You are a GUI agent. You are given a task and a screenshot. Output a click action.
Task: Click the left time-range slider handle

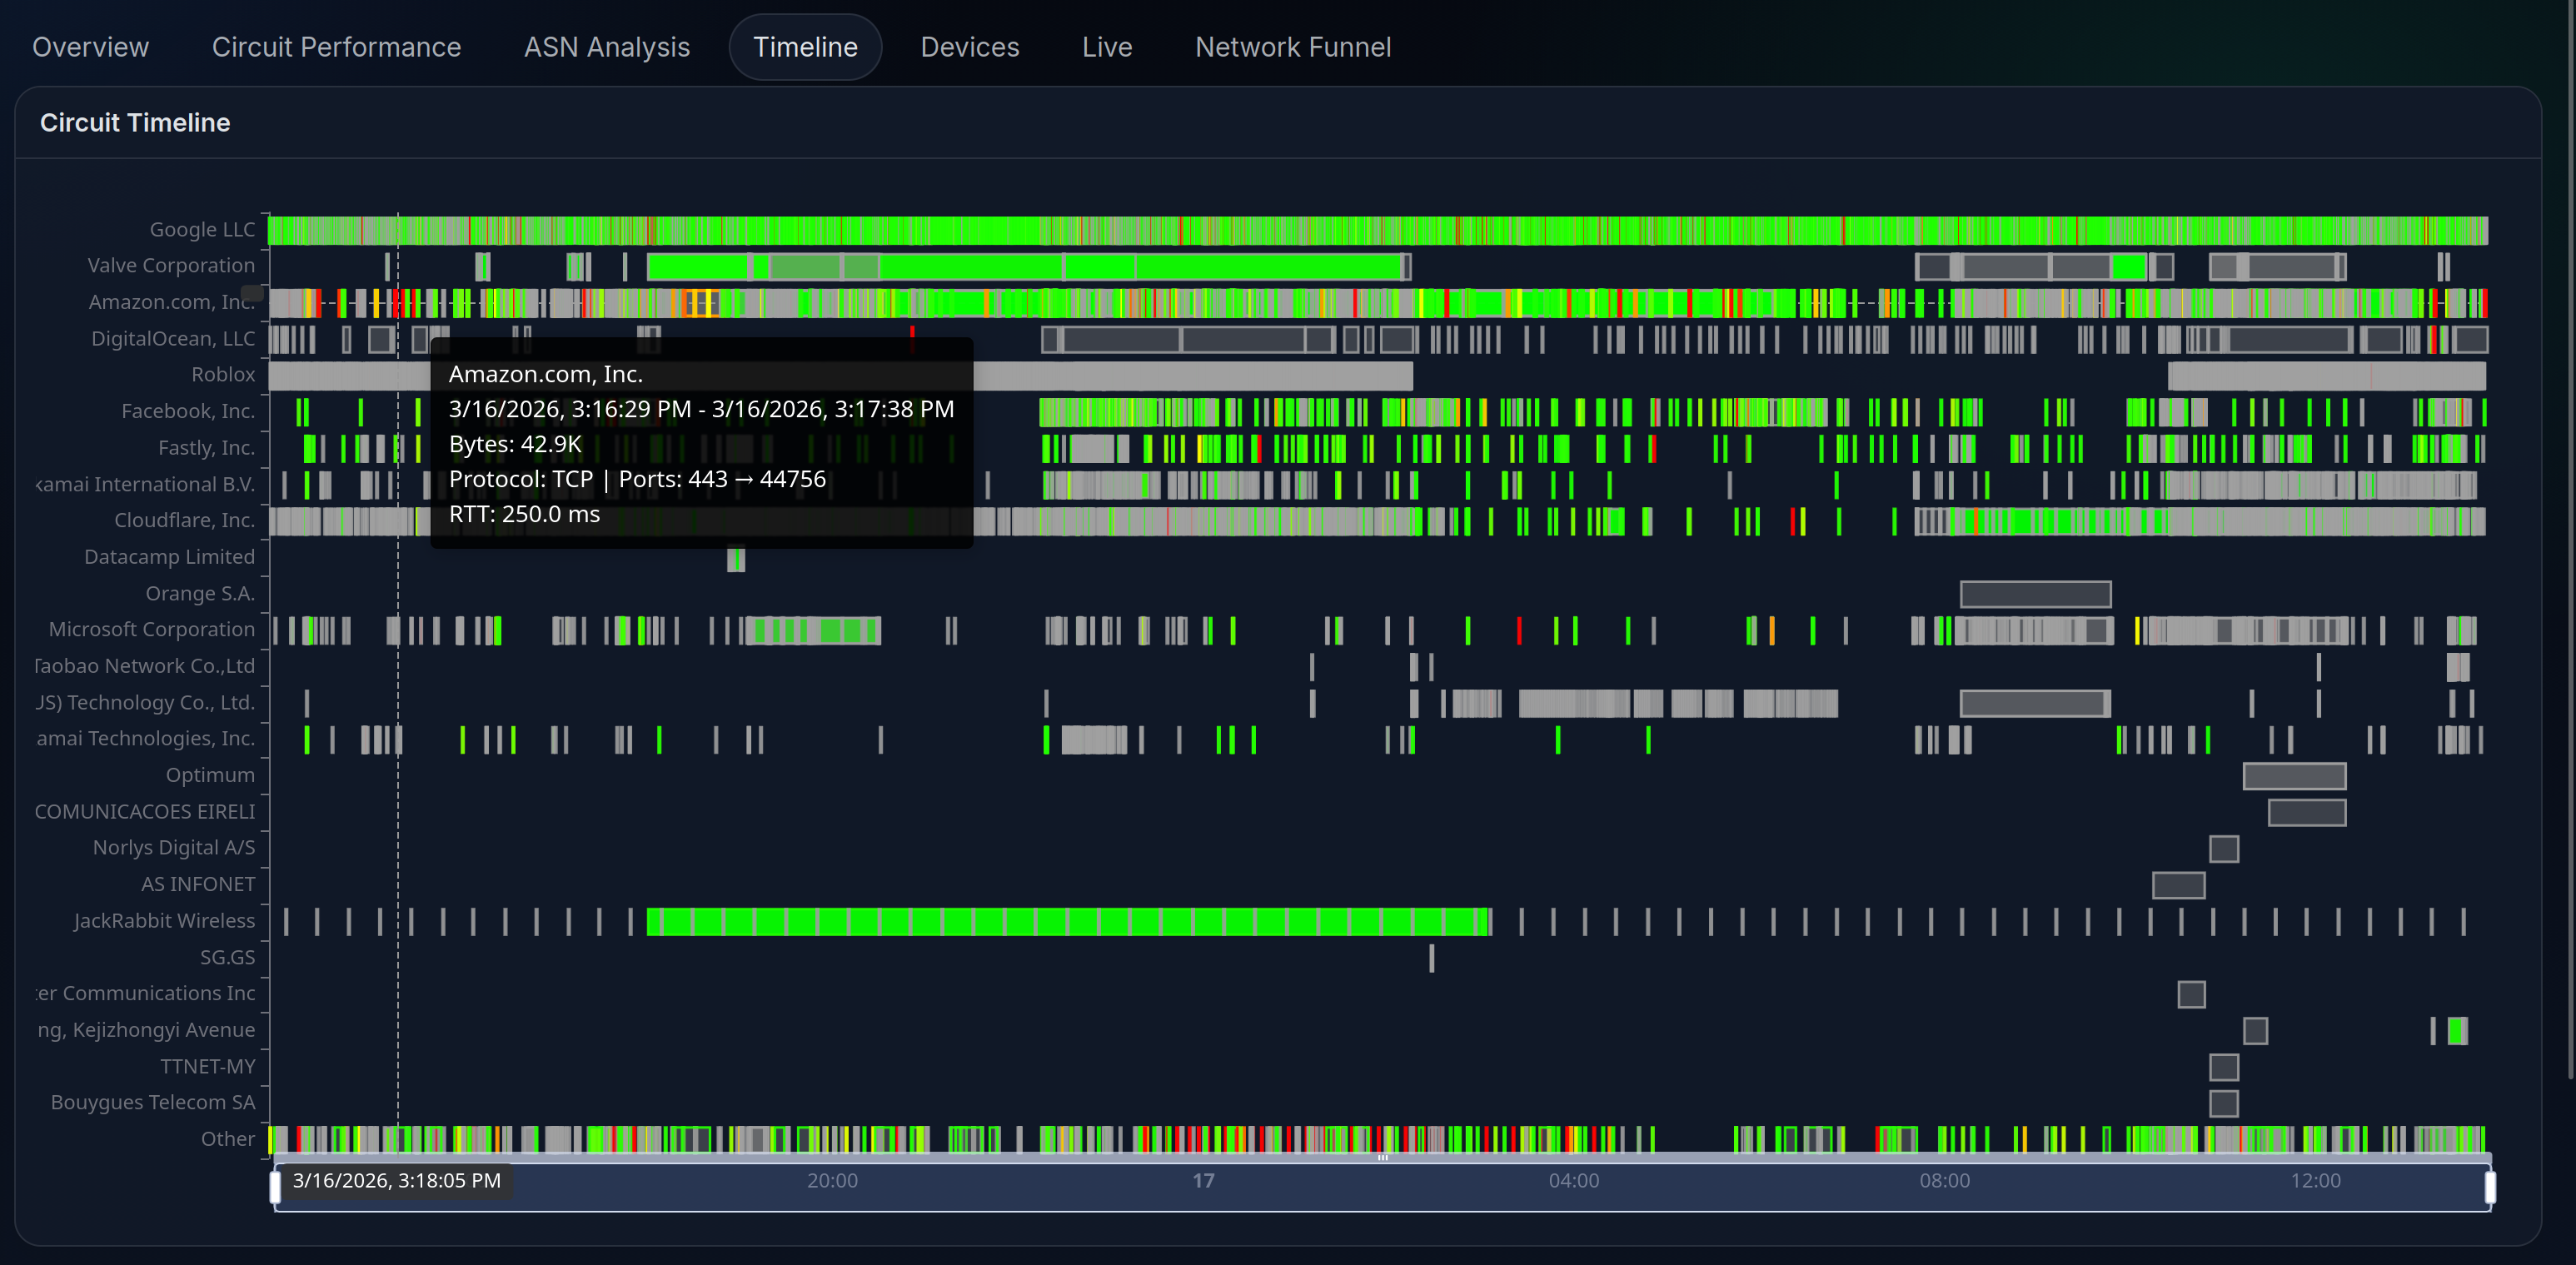tap(274, 1188)
